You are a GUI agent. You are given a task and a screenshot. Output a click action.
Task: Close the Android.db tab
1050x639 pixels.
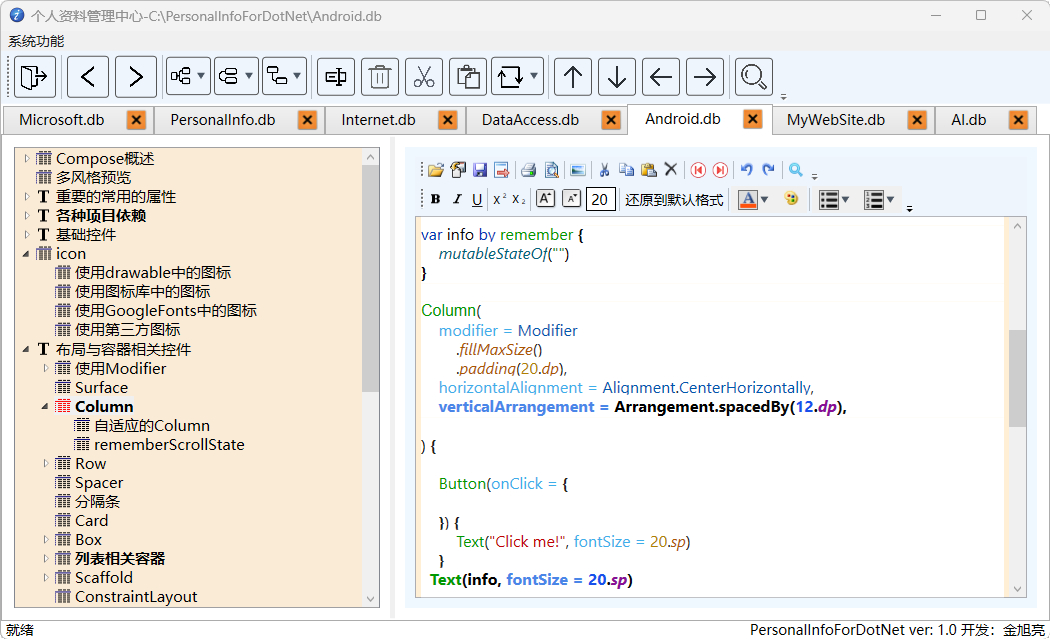click(x=753, y=119)
